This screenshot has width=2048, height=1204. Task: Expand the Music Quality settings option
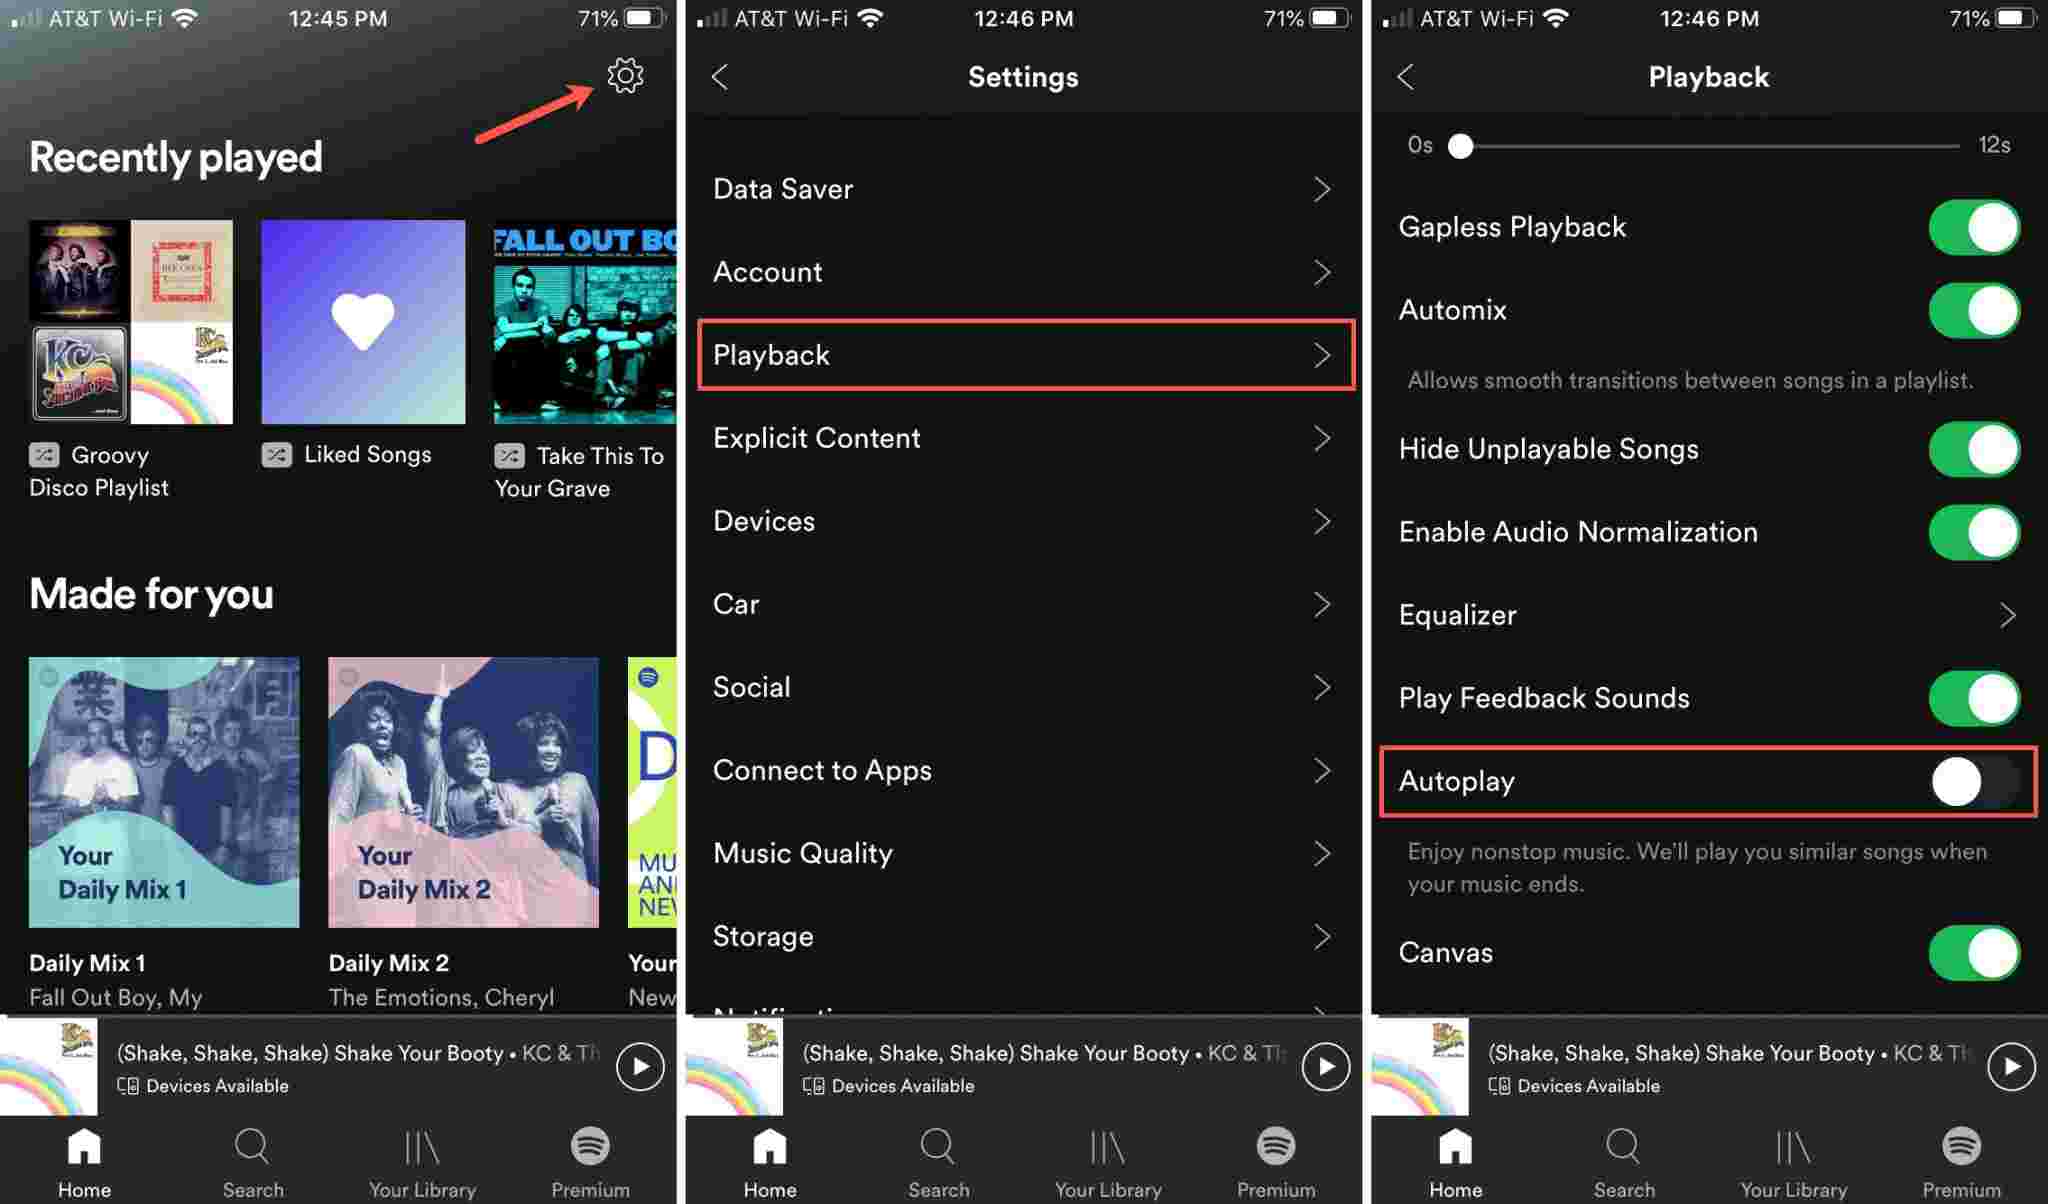click(1023, 853)
